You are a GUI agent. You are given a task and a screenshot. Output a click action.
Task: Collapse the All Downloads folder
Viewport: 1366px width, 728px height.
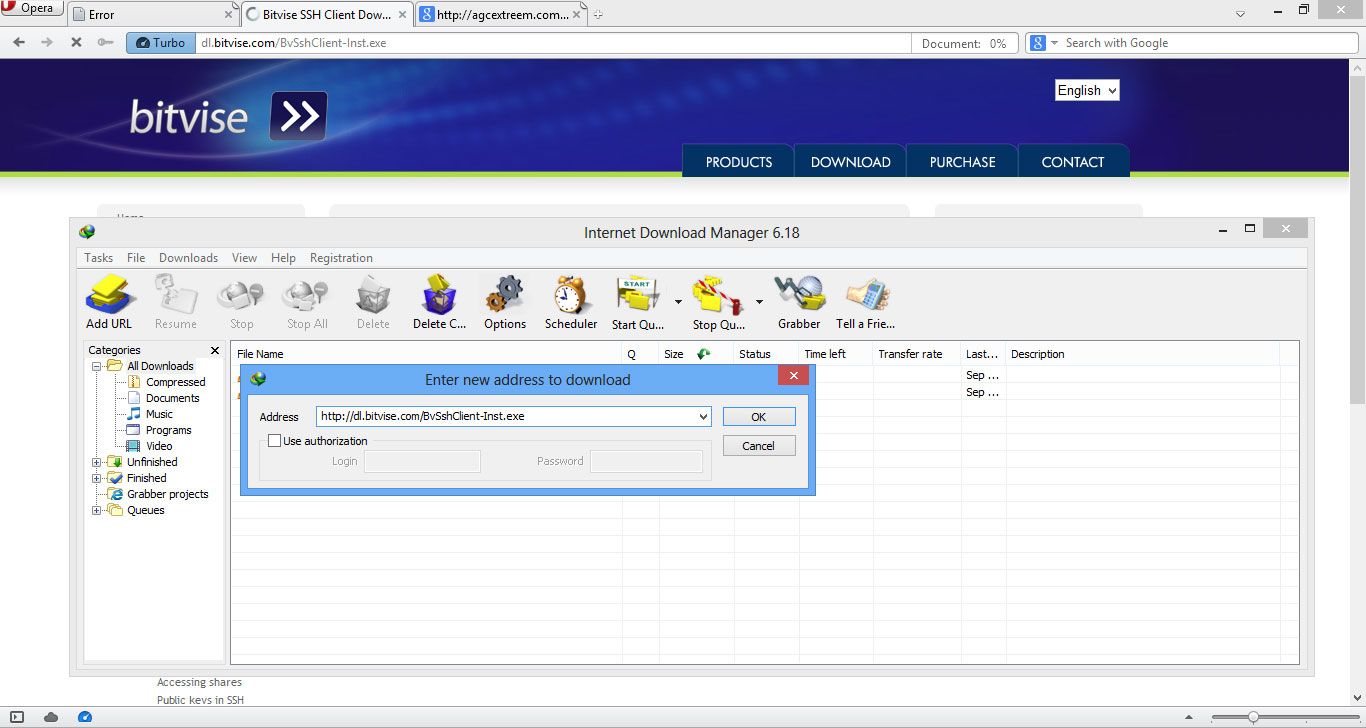pyautogui.click(x=96, y=365)
